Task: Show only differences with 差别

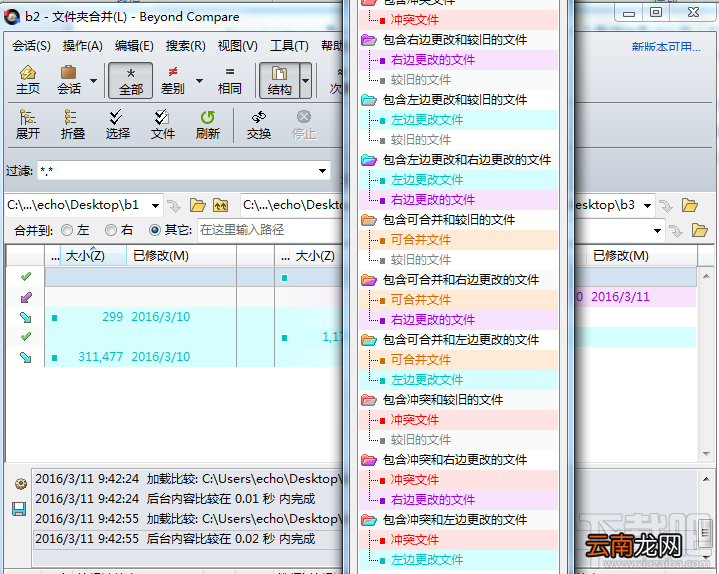Action: [172, 80]
